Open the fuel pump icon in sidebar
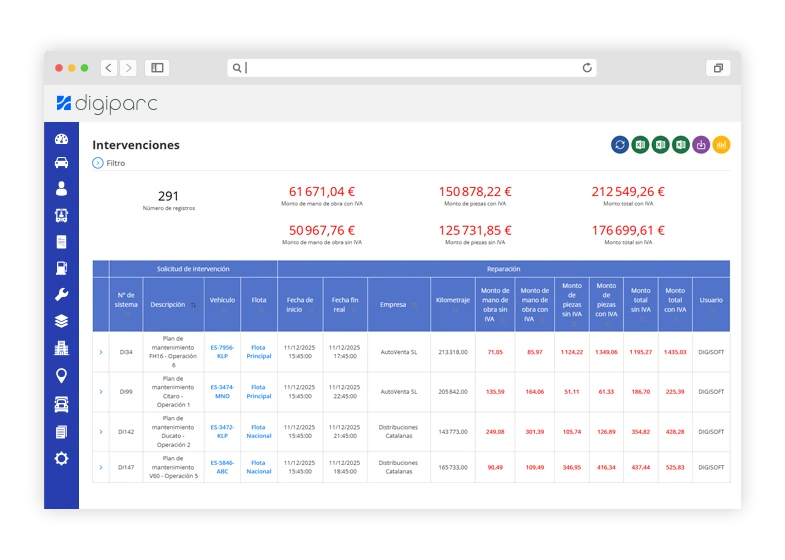 pyautogui.click(x=61, y=268)
